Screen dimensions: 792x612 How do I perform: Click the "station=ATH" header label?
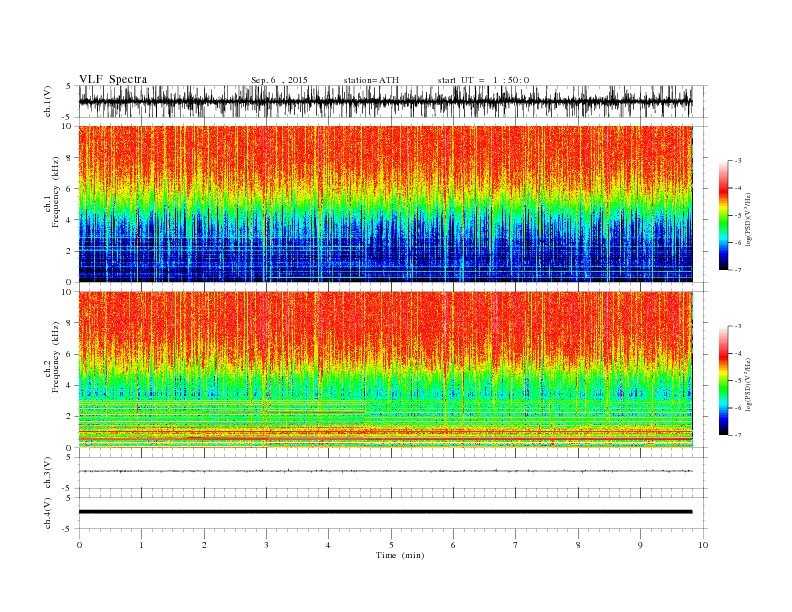pyautogui.click(x=371, y=80)
